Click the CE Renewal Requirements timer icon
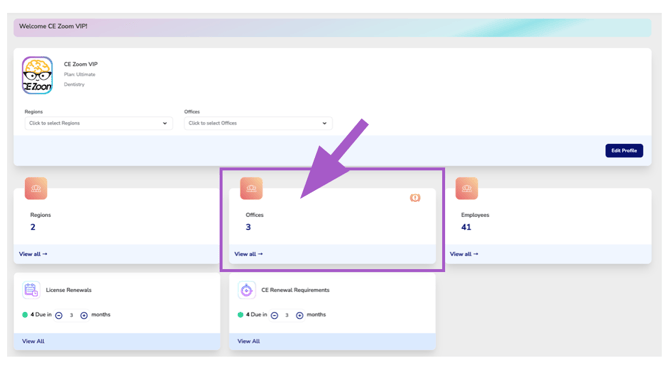The height and width of the screenshot is (369, 670). [247, 290]
